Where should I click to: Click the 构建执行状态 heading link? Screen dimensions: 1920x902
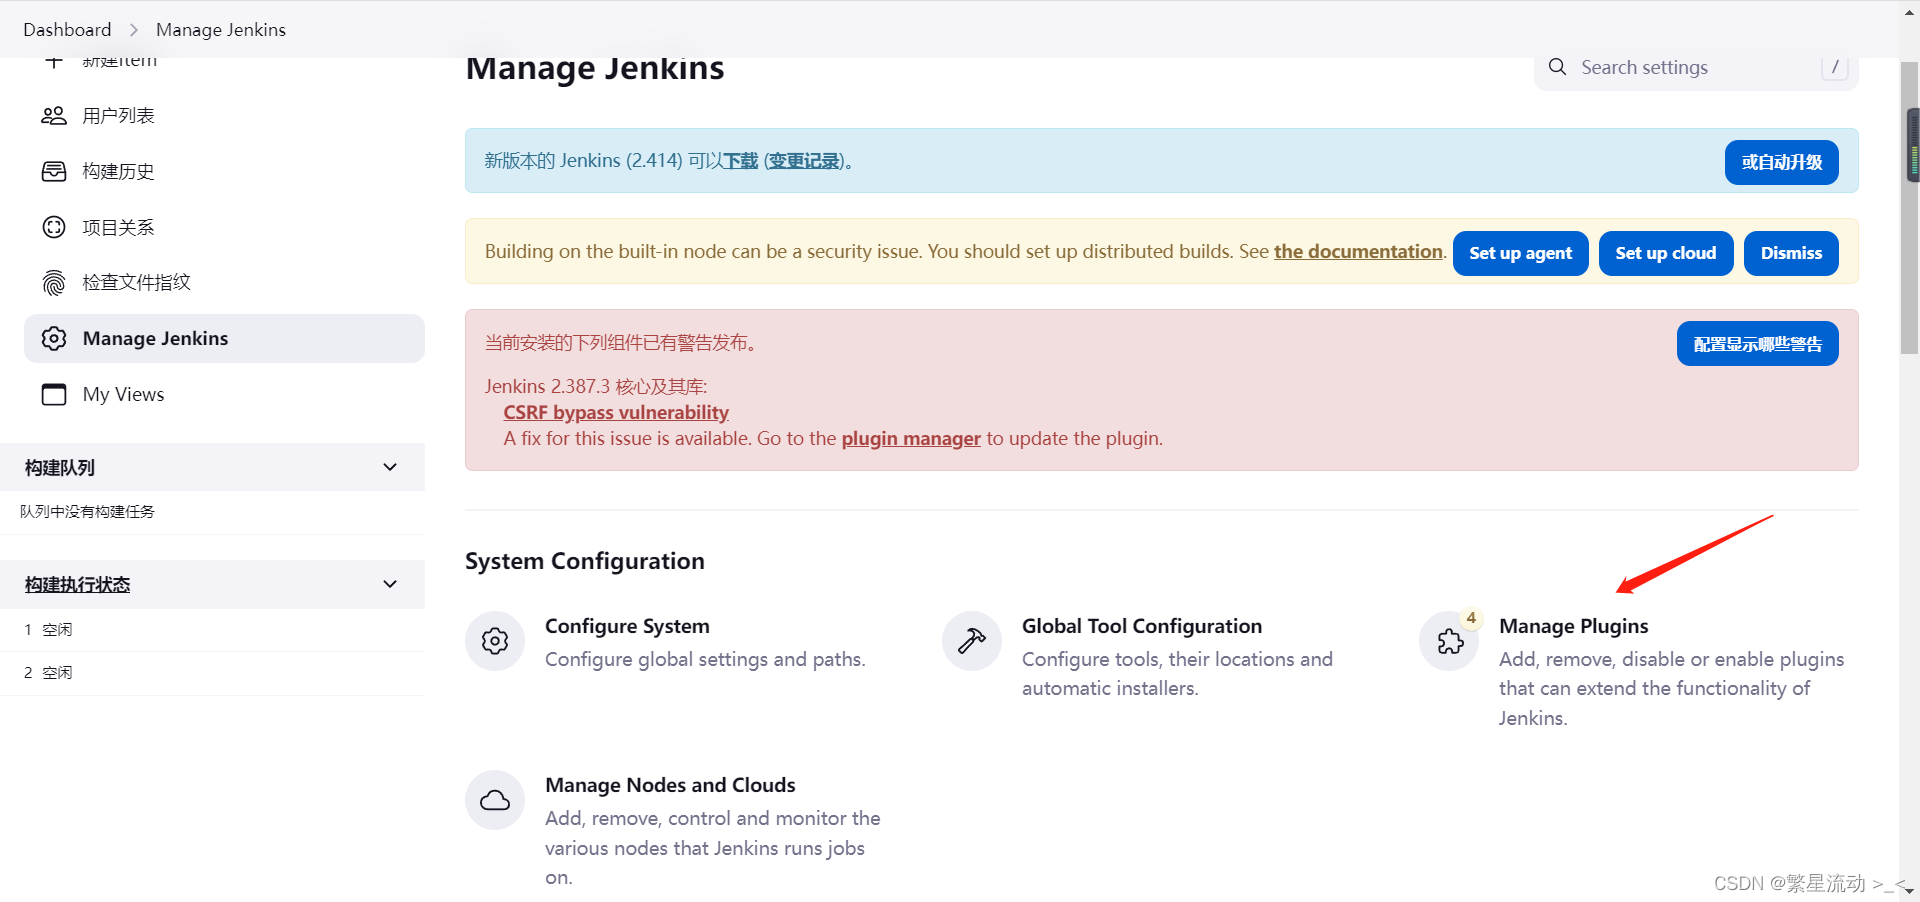pyautogui.click(x=77, y=585)
